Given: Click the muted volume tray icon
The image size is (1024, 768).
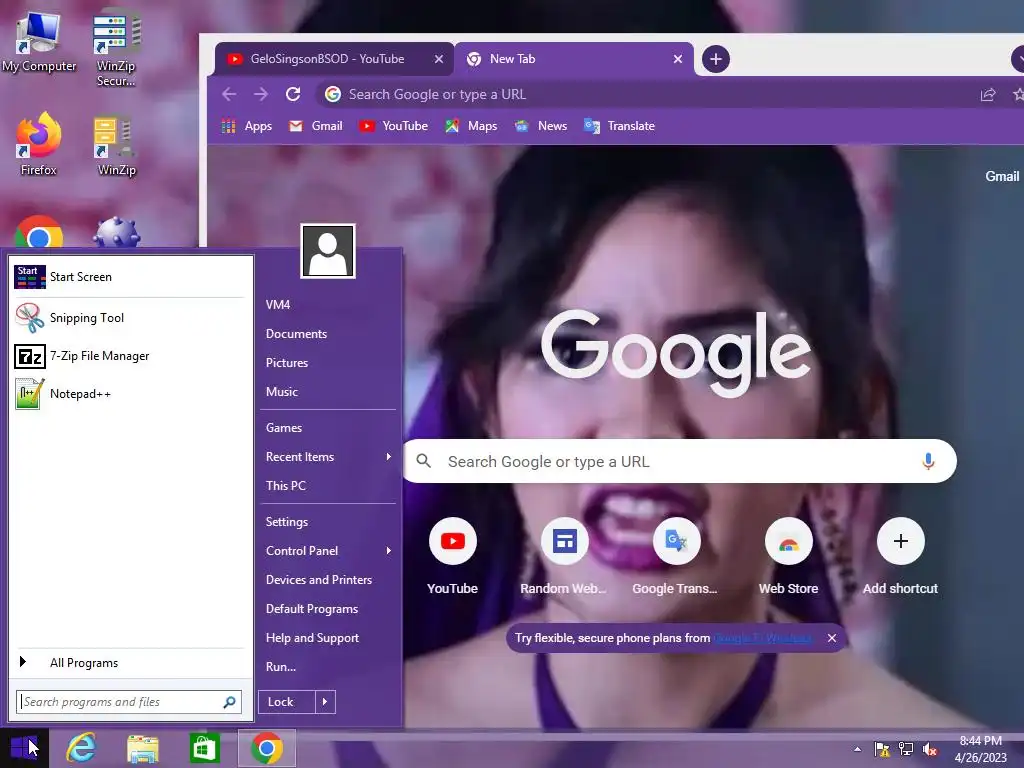Looking at the screenshot, I should pos(929,749).
